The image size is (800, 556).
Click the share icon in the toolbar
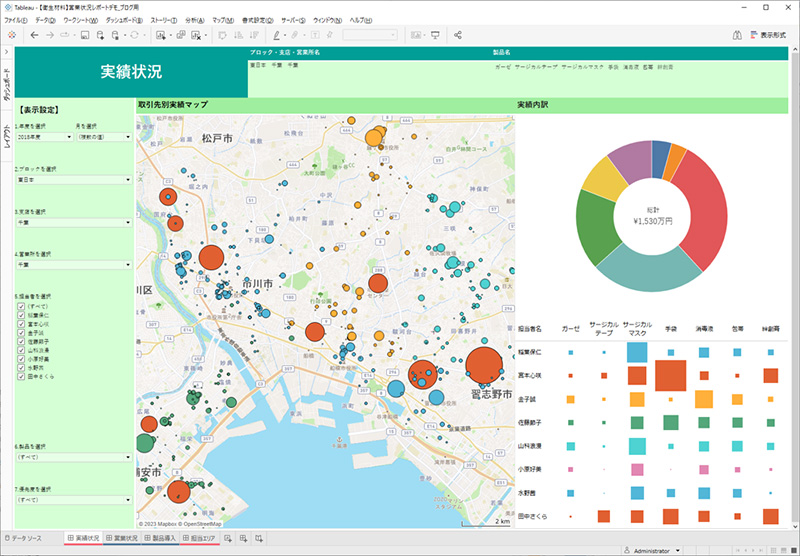point(458,34)
